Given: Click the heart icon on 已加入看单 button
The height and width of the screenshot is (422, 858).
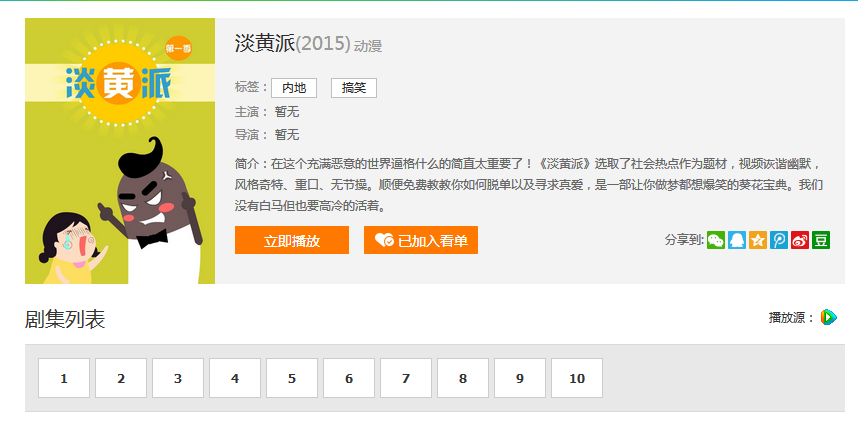Looking at the screenshot, I should pos(384,240).
